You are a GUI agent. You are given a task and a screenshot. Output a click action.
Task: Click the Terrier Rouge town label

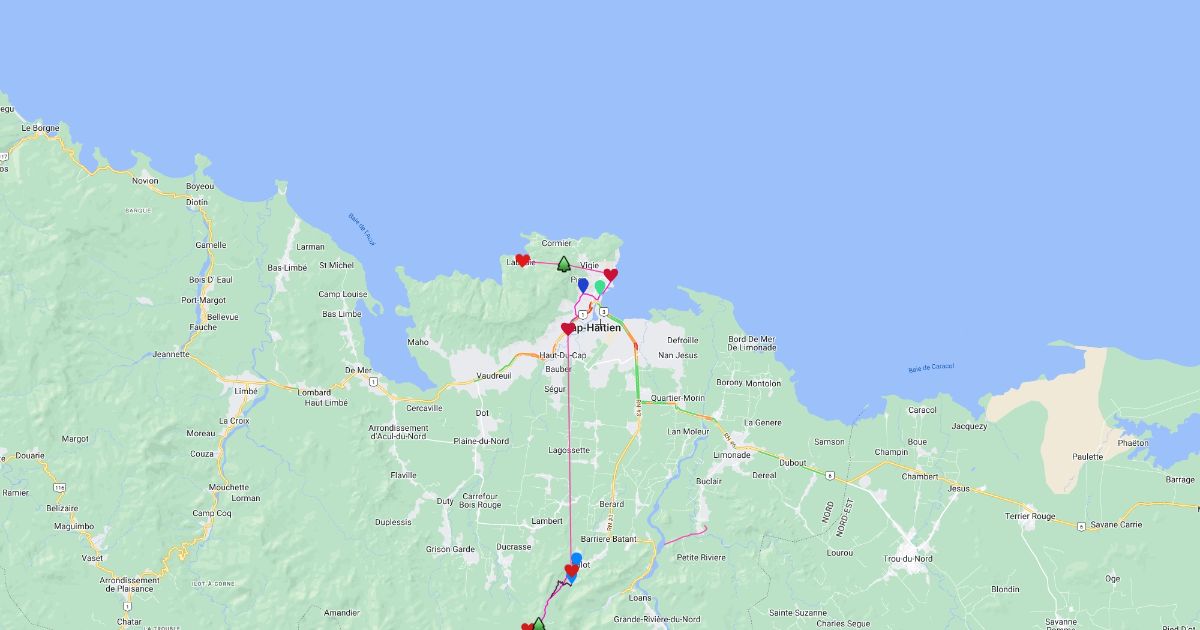[x=1030, y=516]
